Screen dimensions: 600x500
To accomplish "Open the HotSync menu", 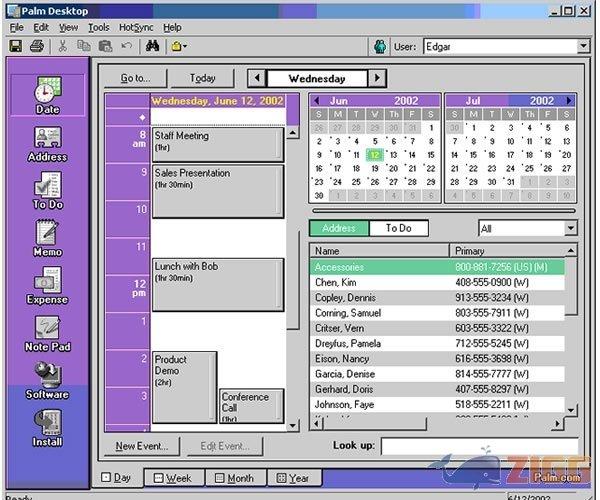I will click(136, 28).
